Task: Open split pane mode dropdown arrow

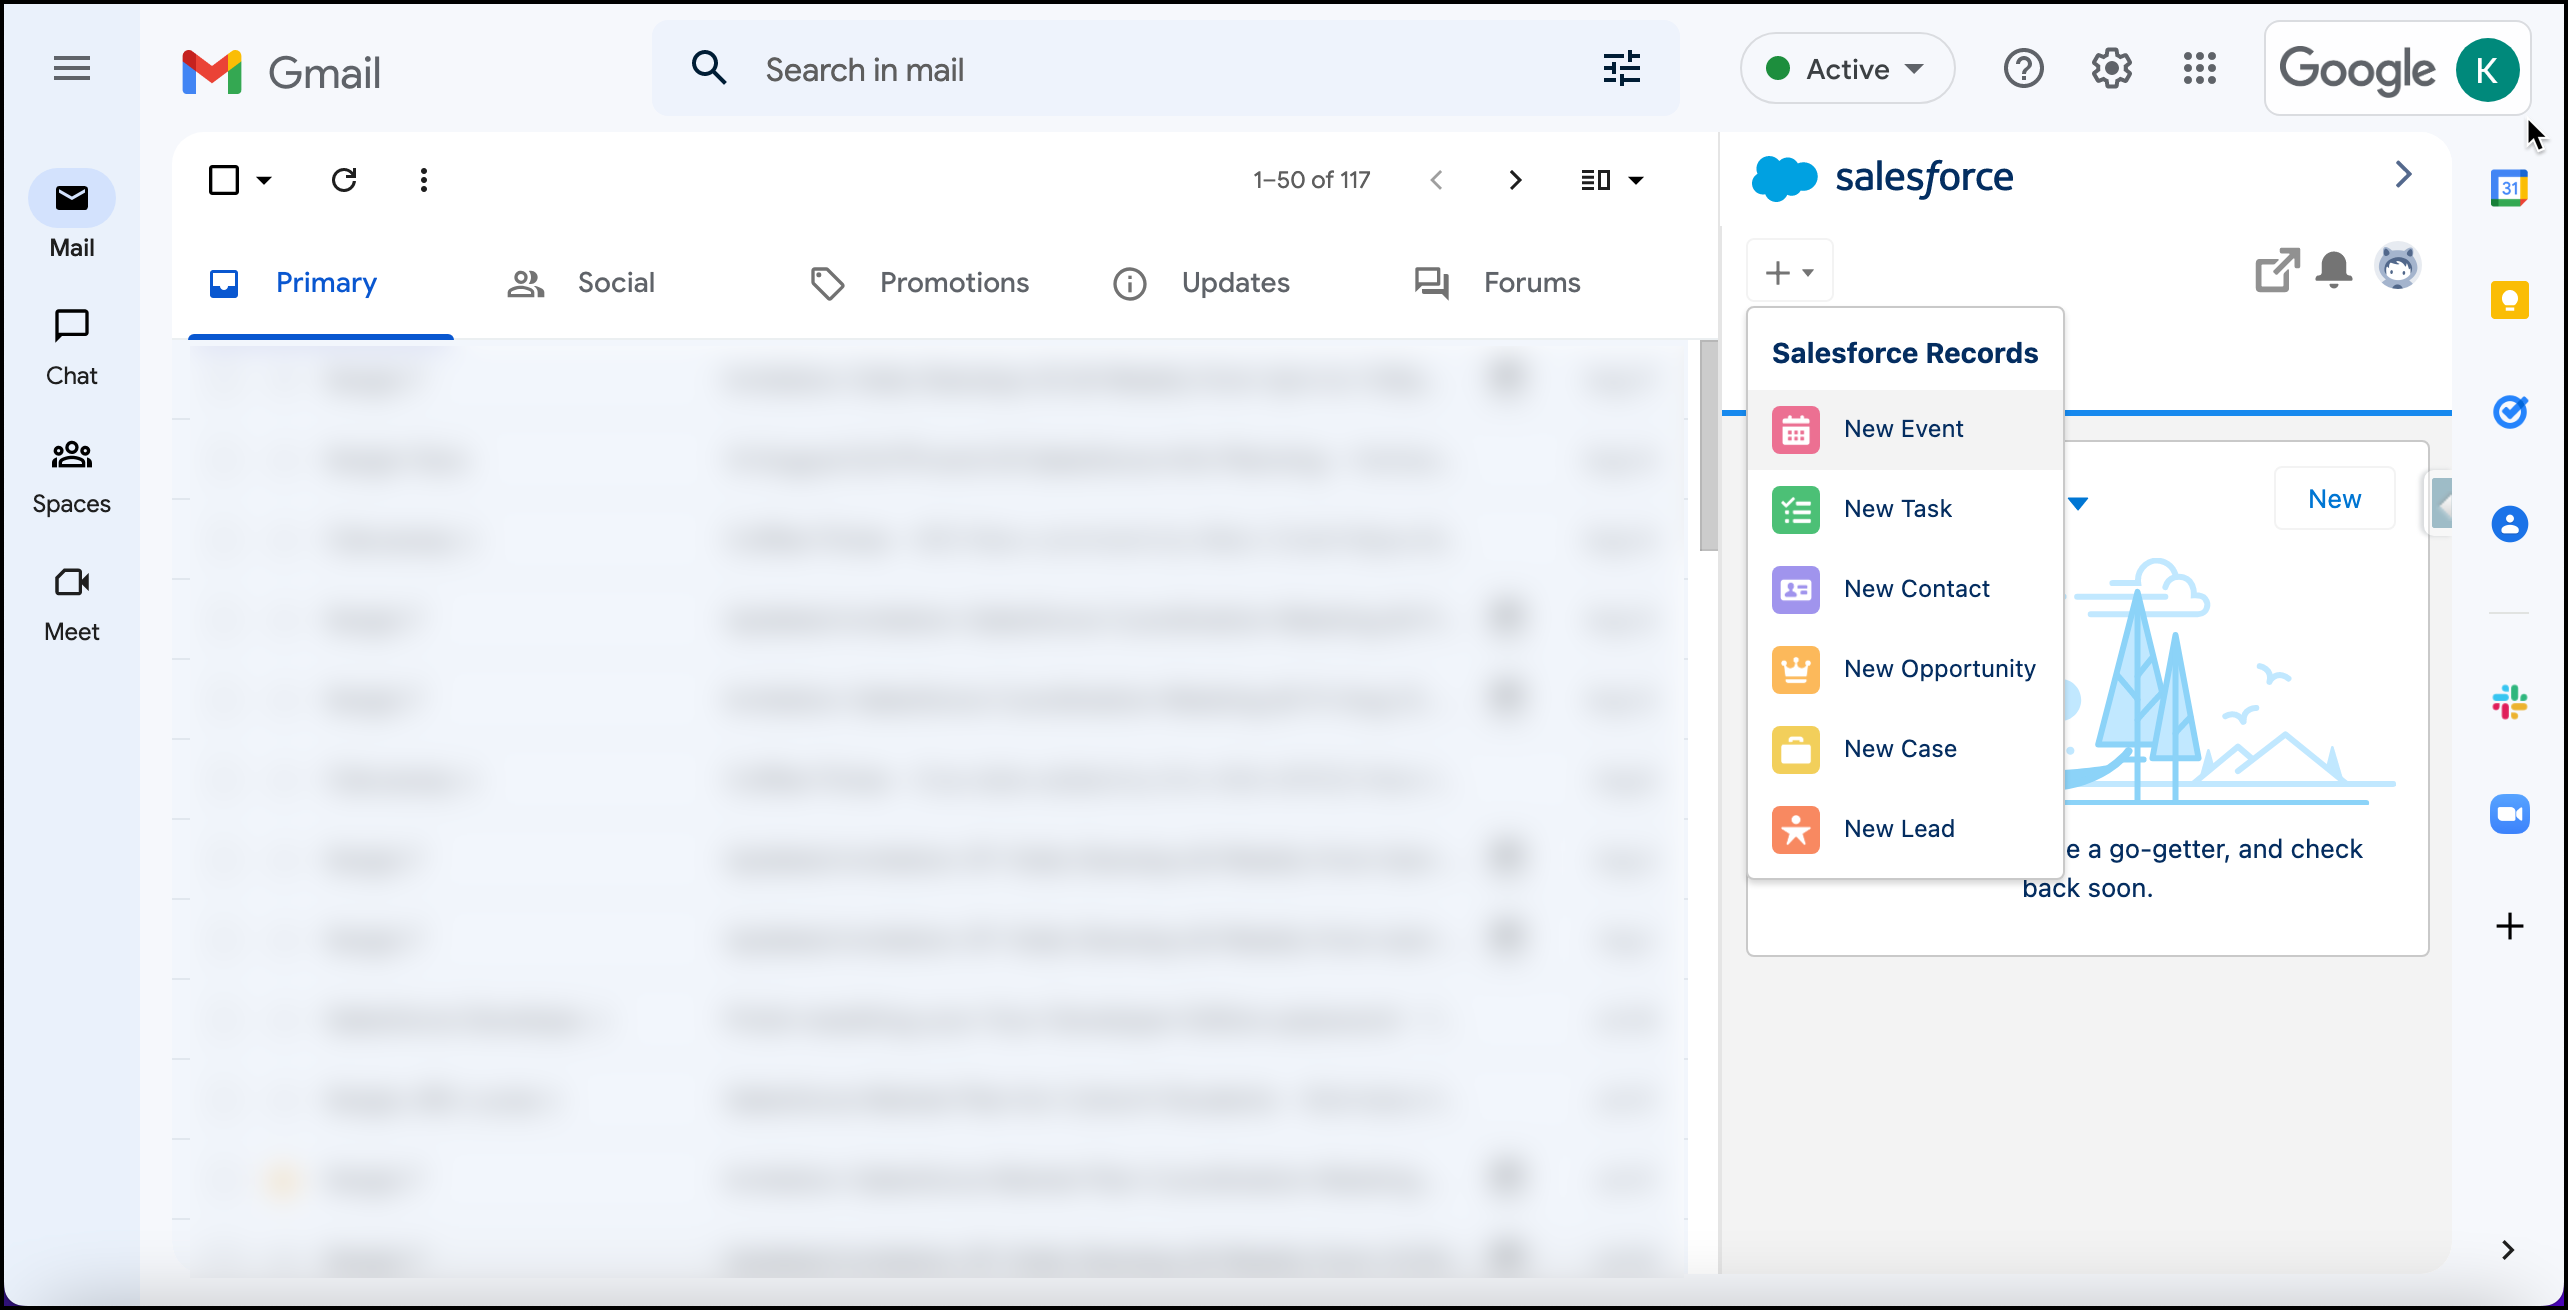Action: (1636, 180)
